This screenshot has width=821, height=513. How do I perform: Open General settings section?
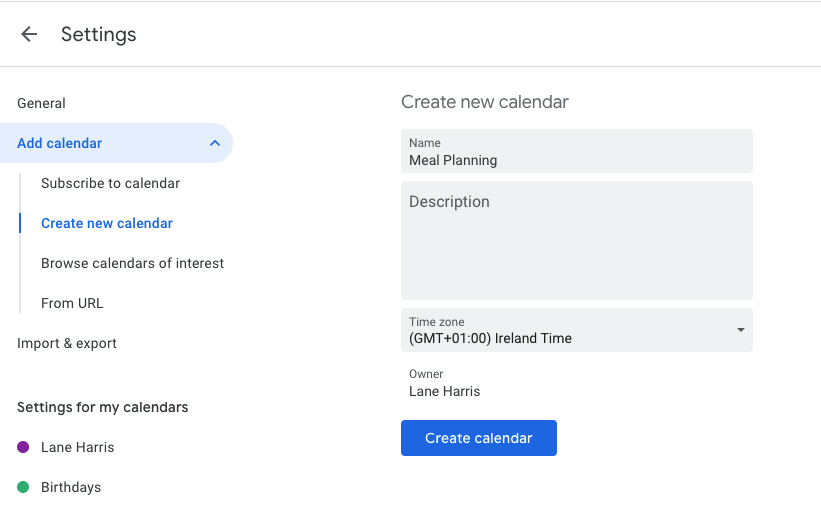[x=41, y=103]
